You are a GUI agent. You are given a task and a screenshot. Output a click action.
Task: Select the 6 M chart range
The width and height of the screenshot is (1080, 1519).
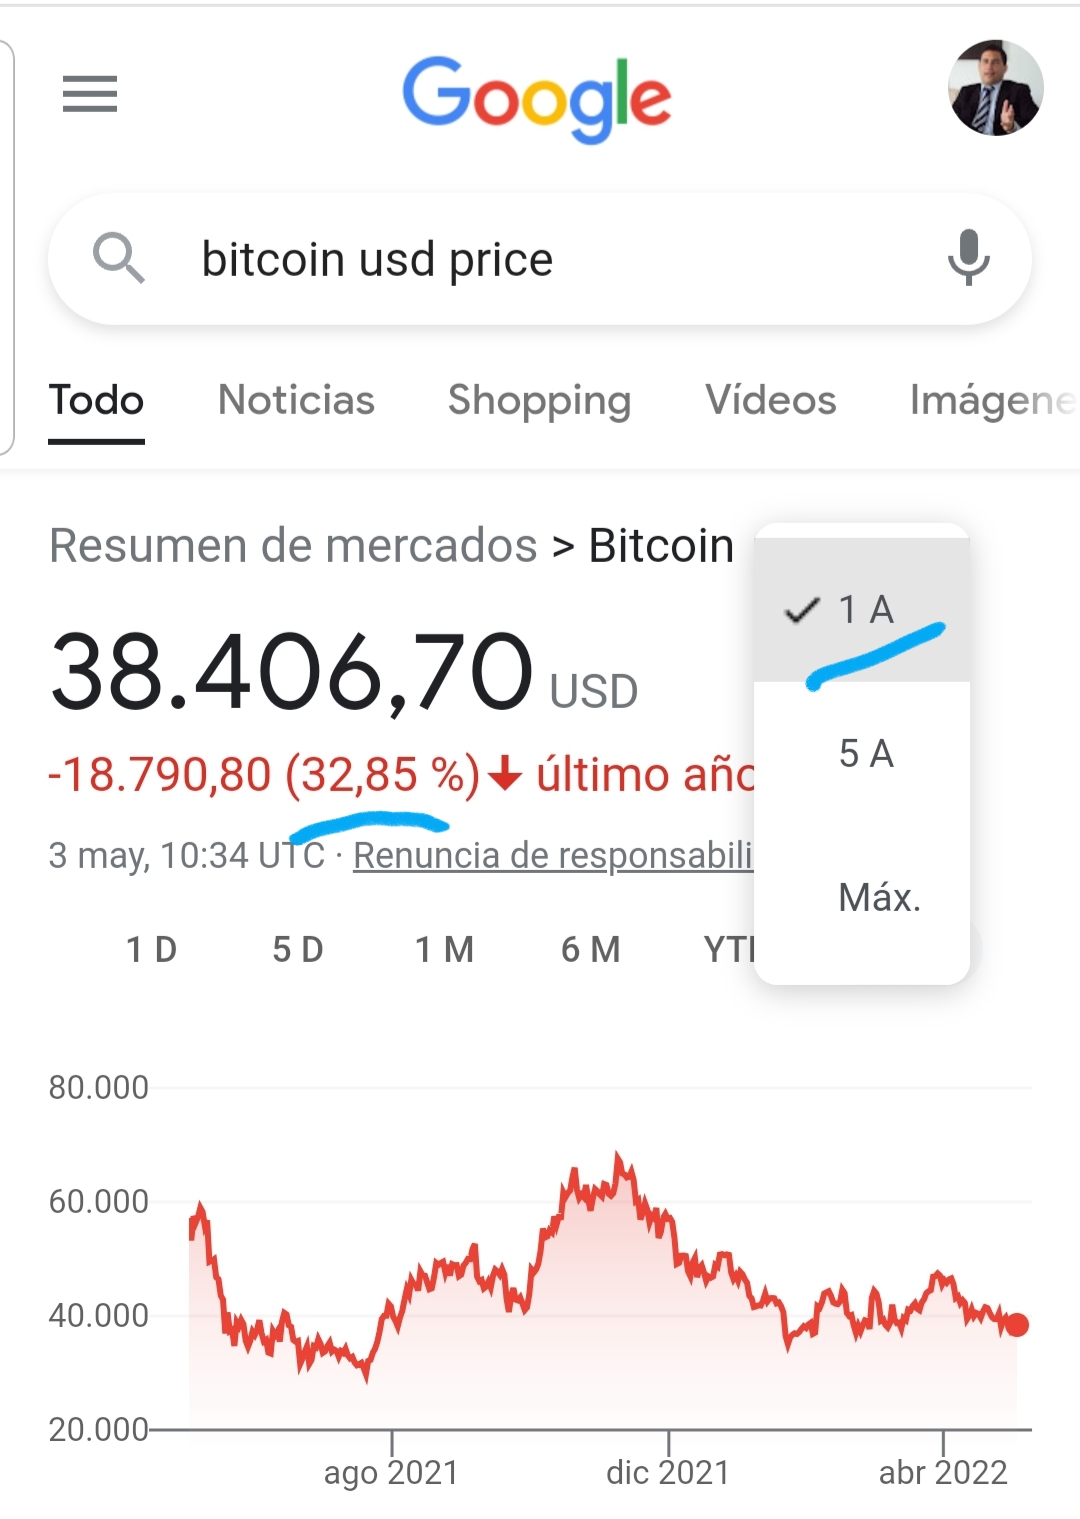pos(590,949)
